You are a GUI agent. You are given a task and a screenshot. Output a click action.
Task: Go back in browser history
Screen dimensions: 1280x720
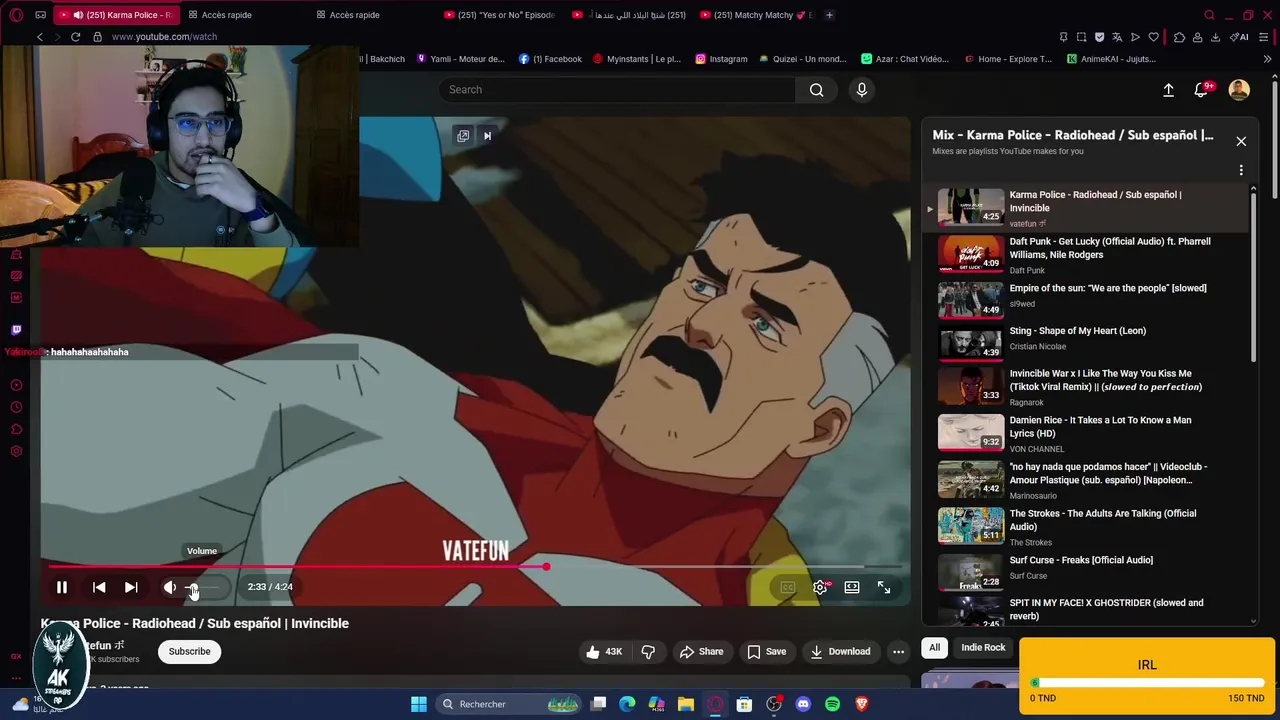coord(40,37)
